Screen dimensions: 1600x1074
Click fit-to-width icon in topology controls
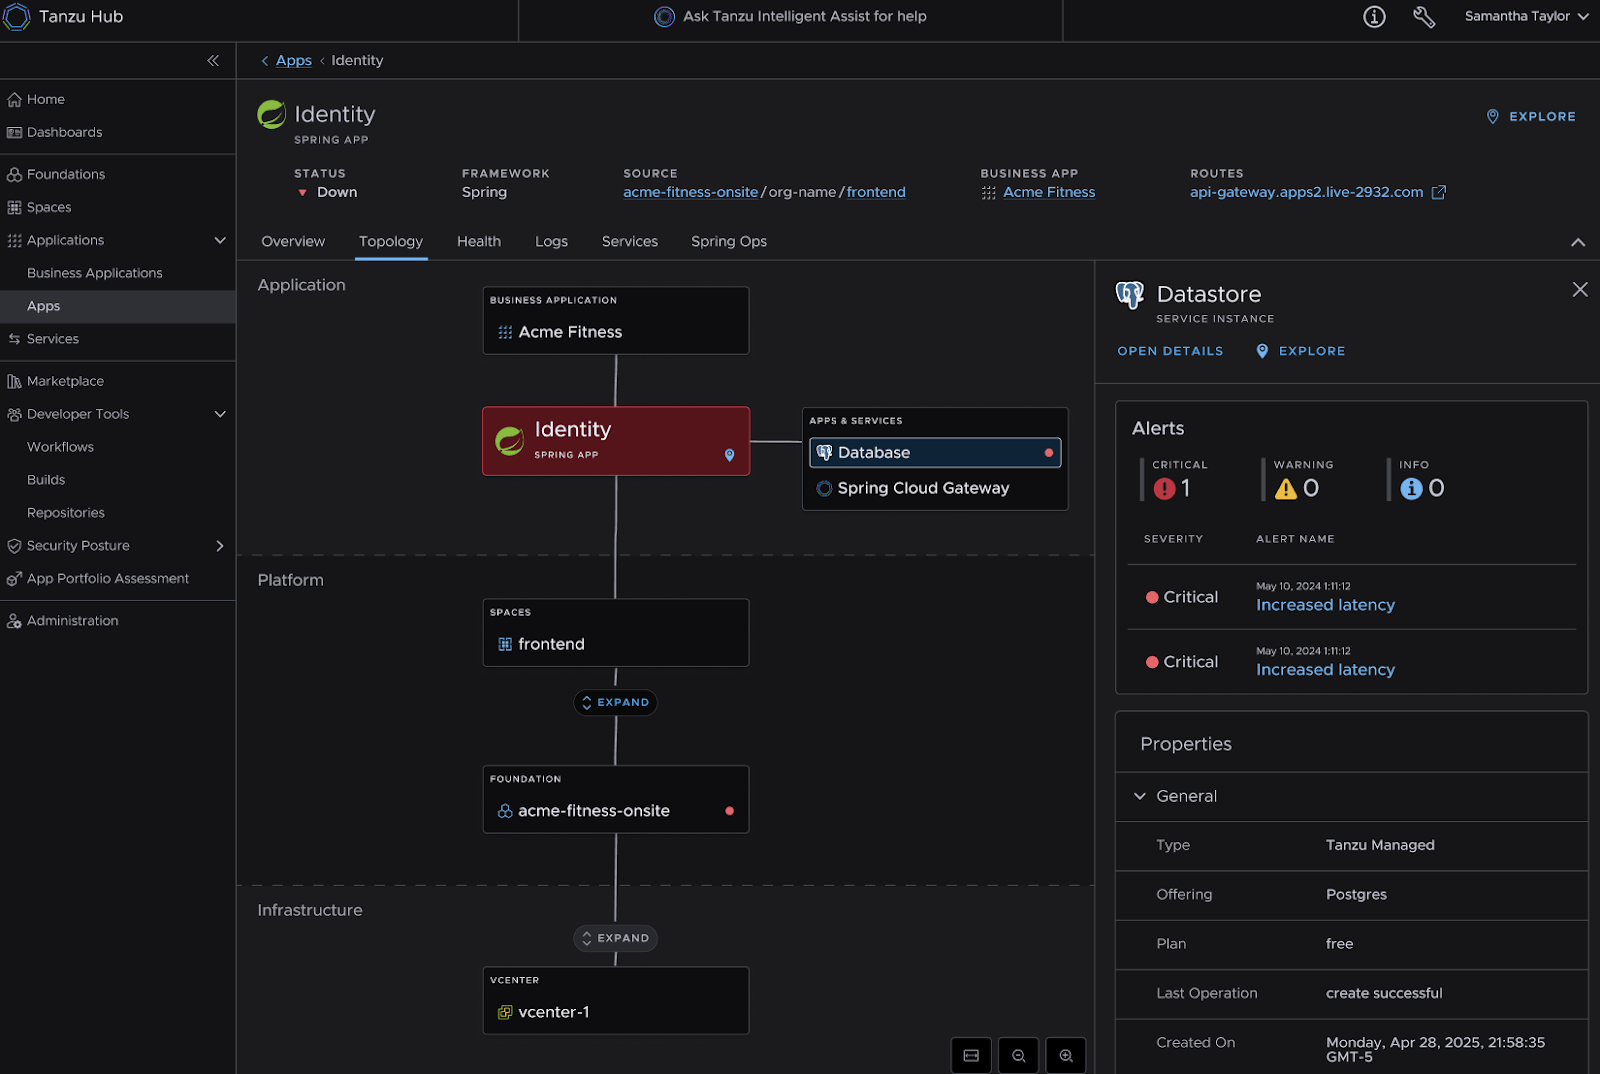click(x=971, y=1055)
